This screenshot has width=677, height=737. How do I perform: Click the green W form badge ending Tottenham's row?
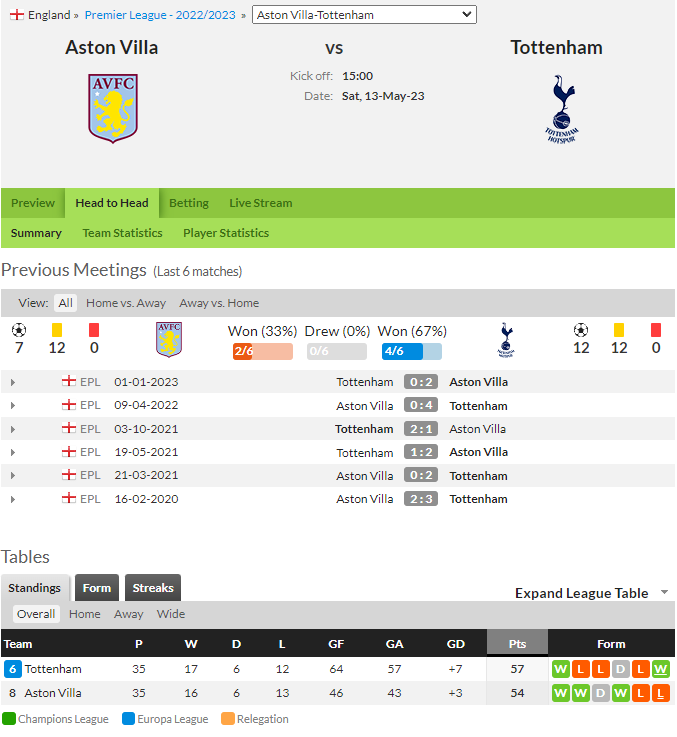661,669
